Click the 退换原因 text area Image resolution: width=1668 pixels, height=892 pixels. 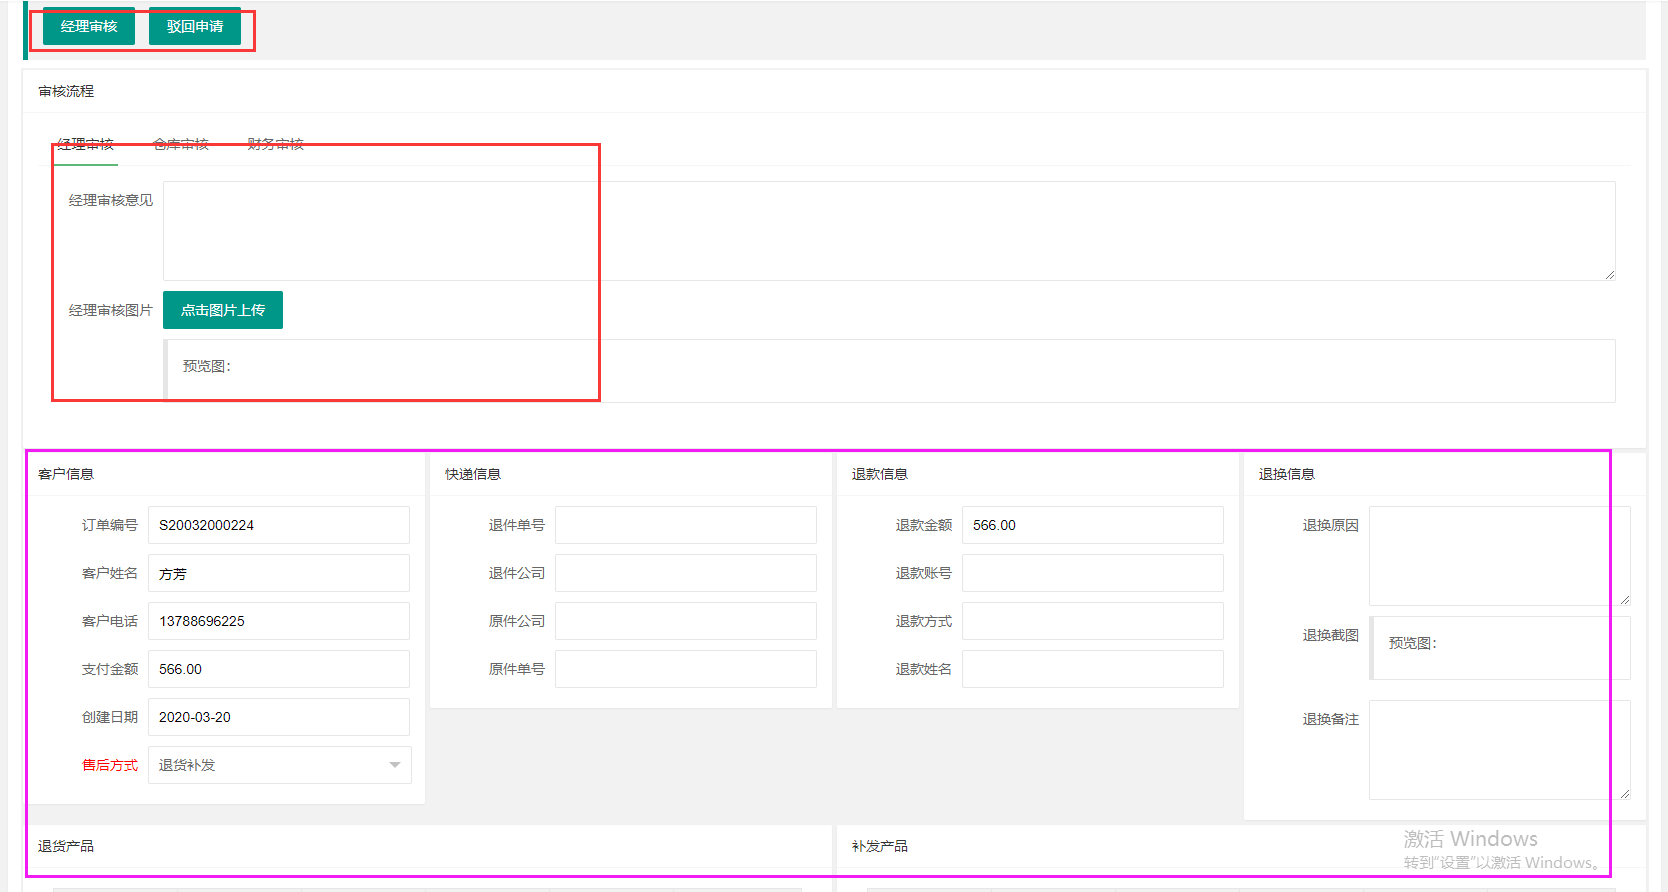tap(1500, 556)
